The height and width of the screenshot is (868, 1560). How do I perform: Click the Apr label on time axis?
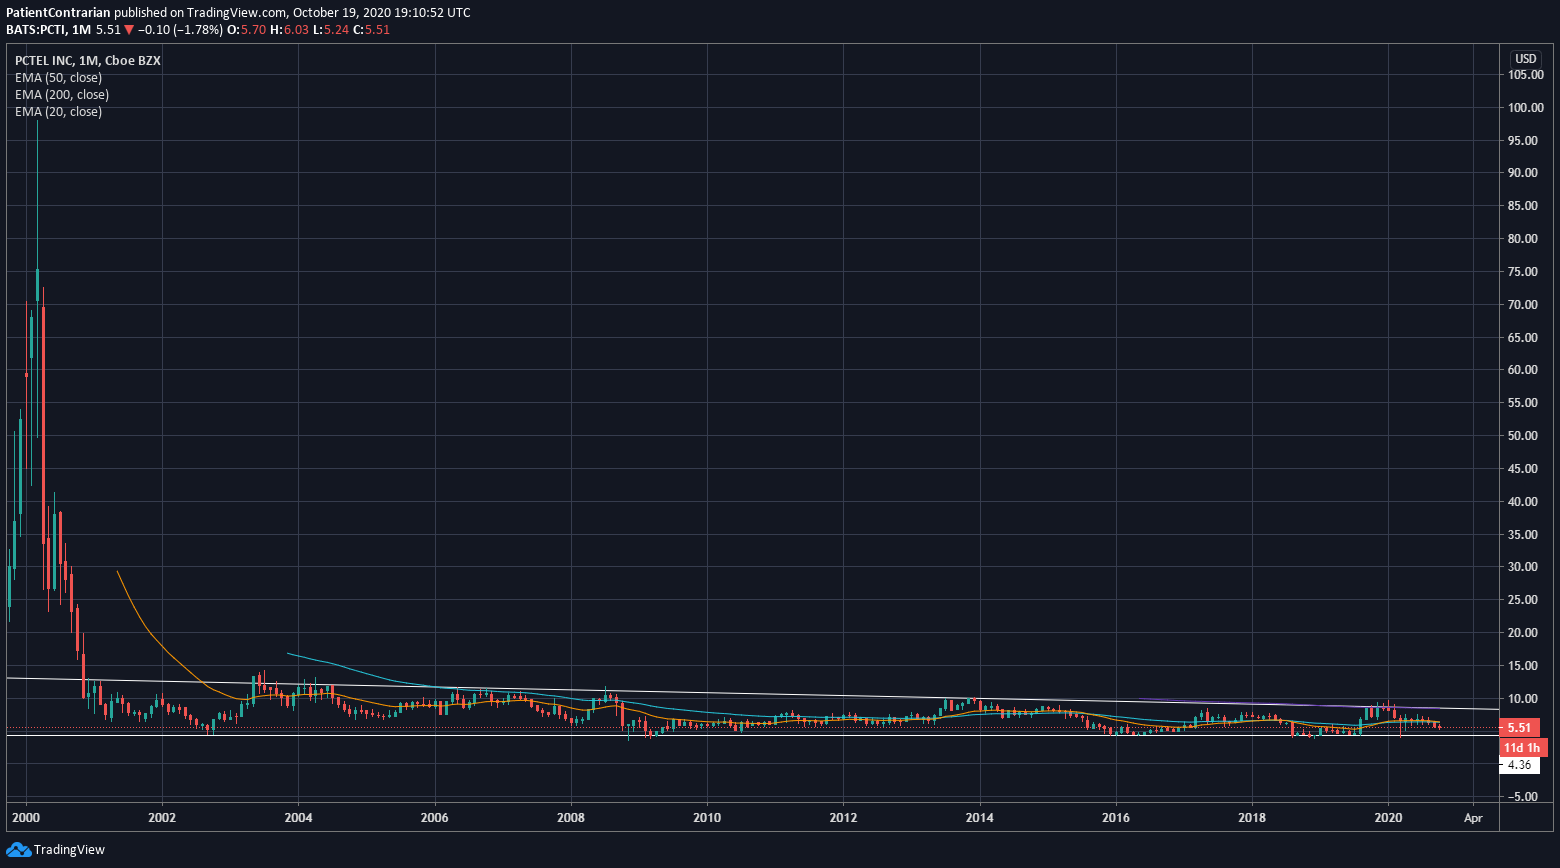(x=1473, y=817)
